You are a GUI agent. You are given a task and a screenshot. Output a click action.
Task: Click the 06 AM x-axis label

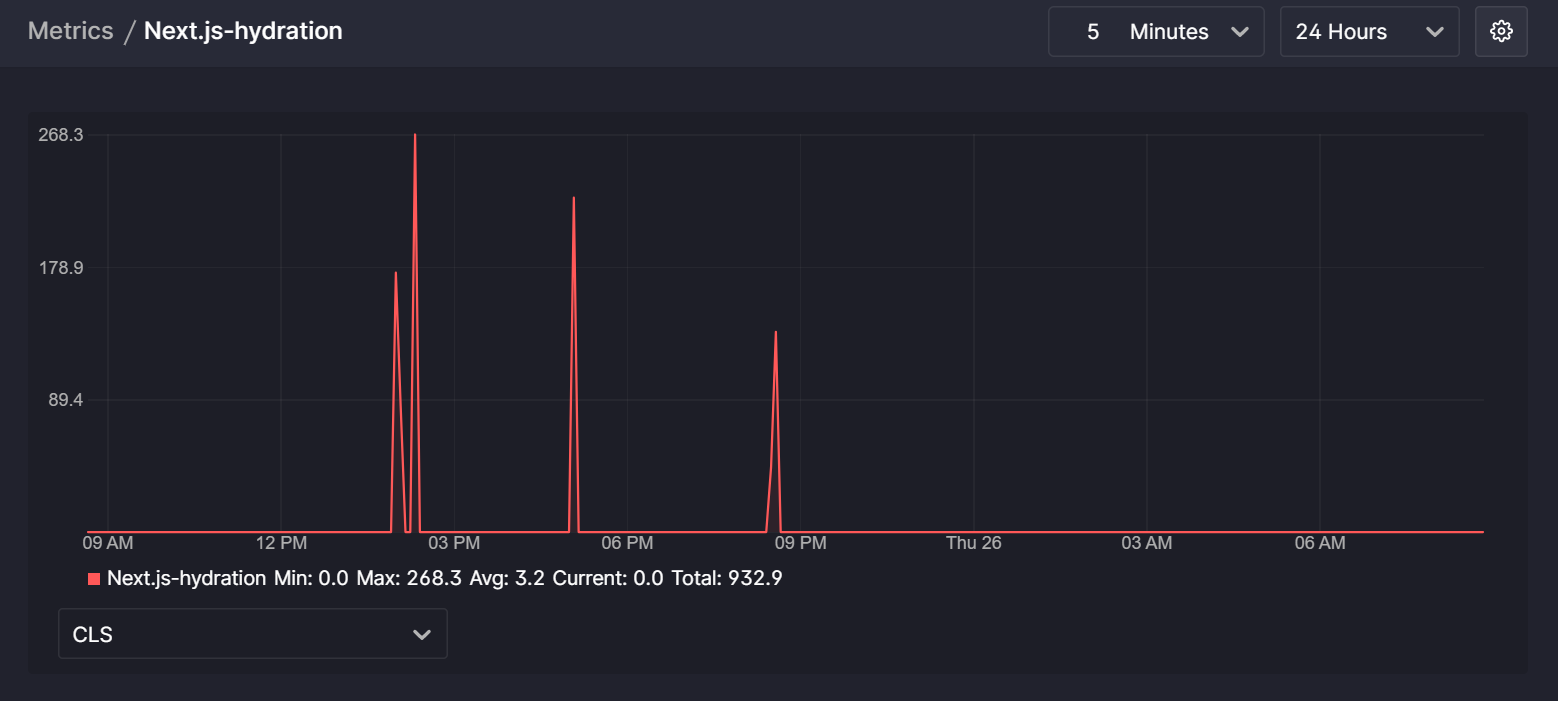coord(1320,543)
